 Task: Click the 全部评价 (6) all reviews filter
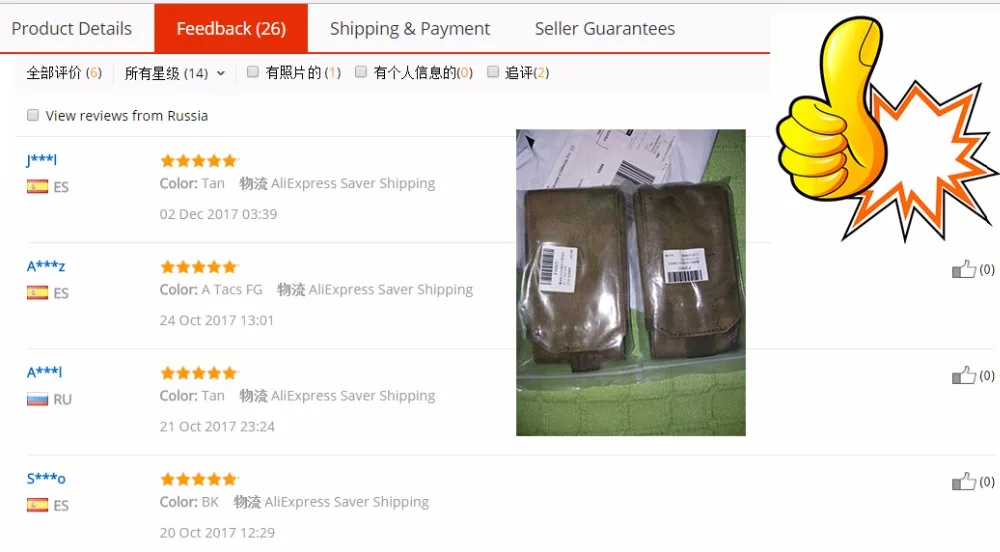64,73
